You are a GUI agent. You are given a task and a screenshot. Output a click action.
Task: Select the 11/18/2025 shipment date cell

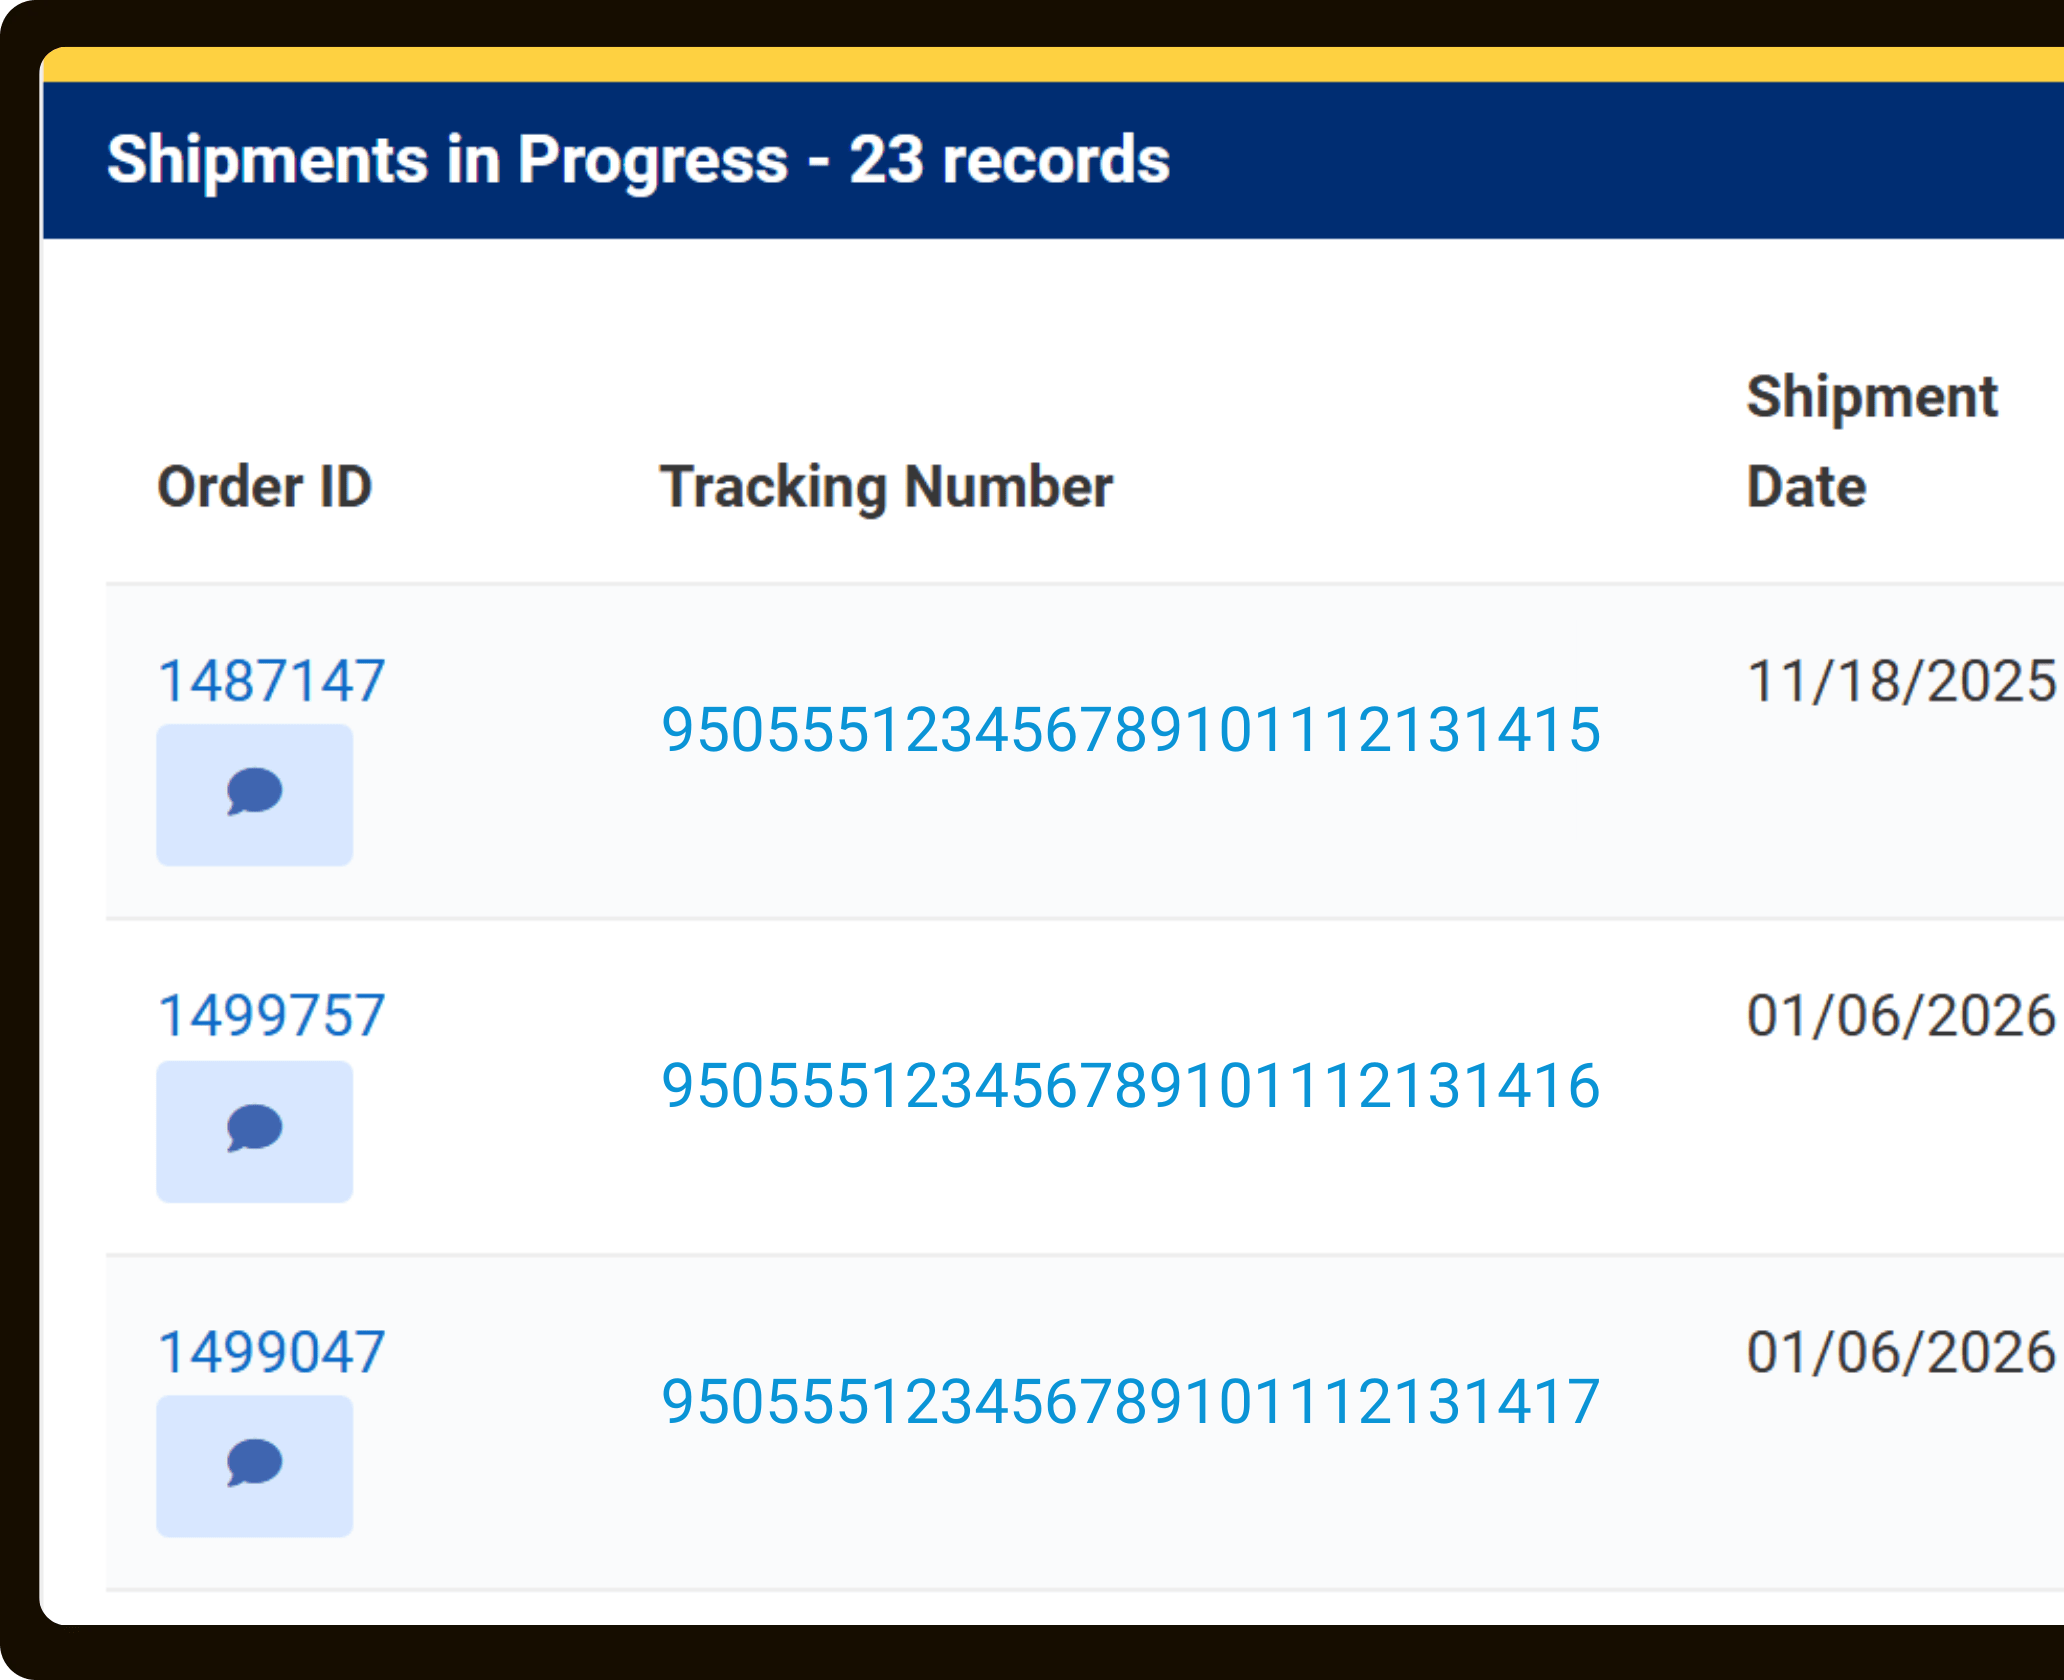[x=1900, y=681]
